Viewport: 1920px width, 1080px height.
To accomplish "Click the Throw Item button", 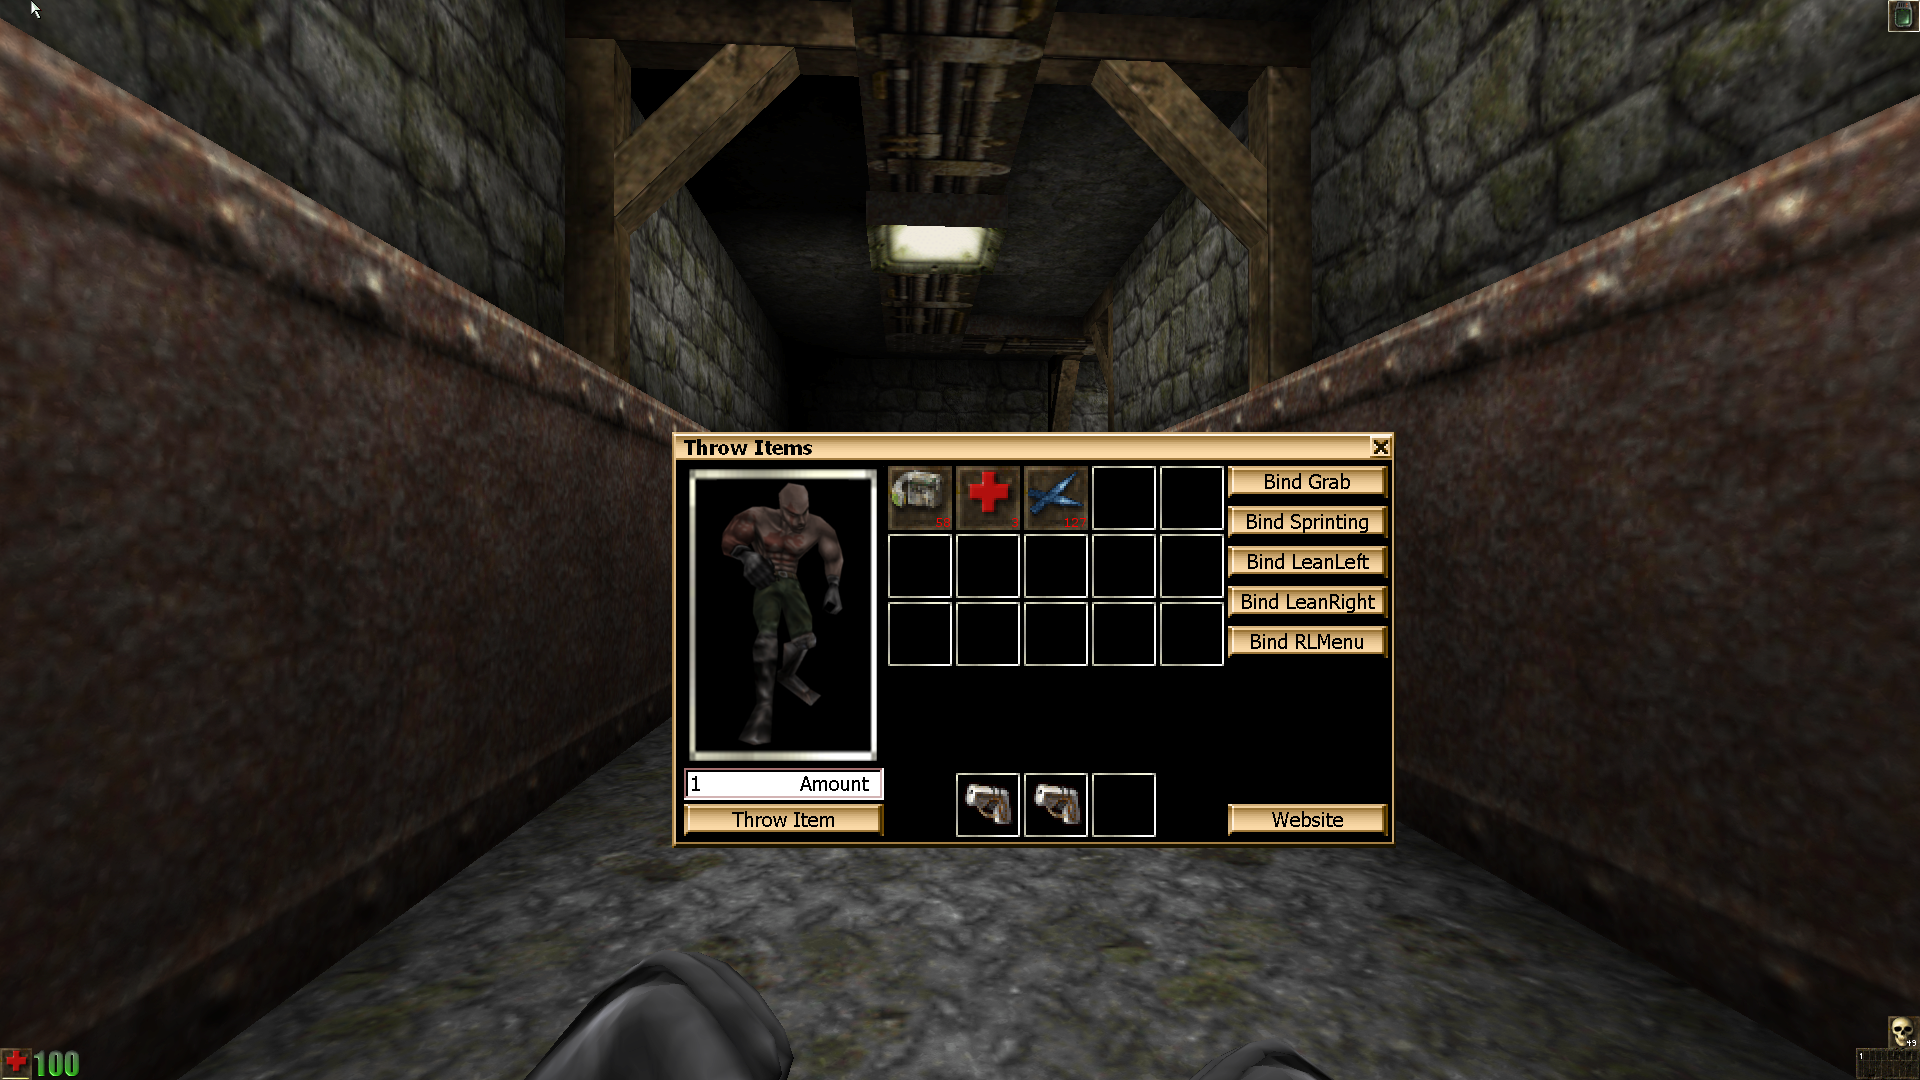I will coord(783,819).
